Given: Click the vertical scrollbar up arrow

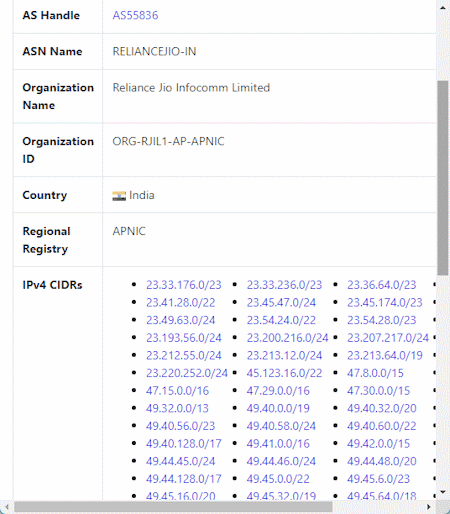Looking at the screenshot, I should [x=443, y=8].
